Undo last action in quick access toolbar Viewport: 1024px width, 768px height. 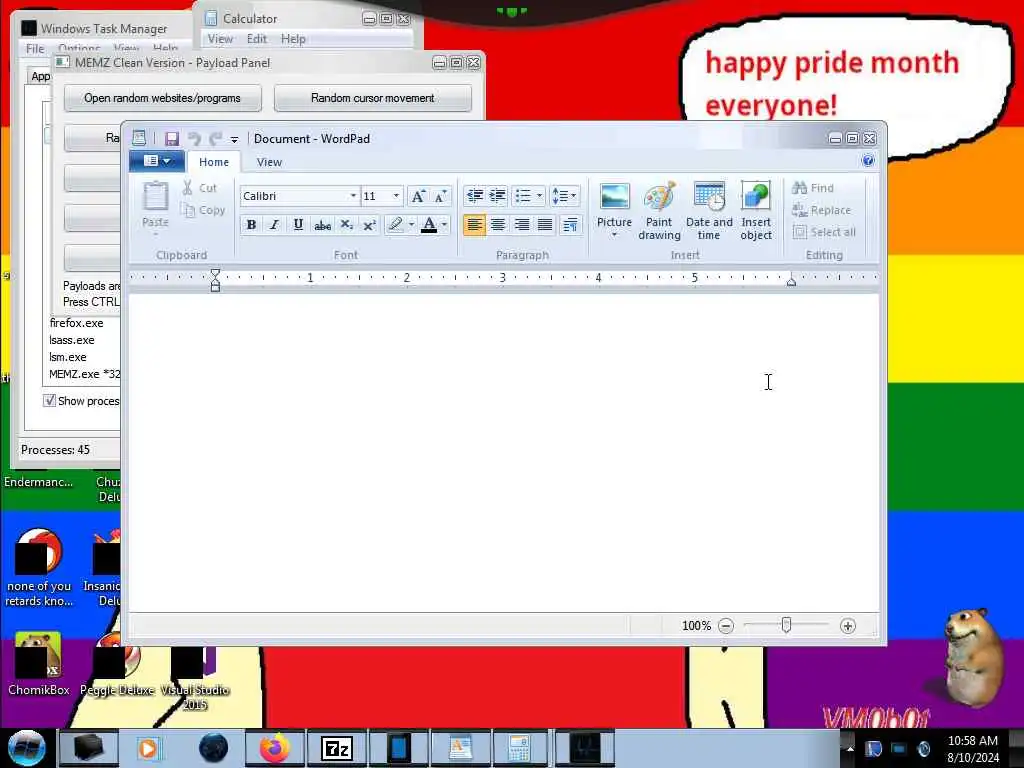[194, 138]
